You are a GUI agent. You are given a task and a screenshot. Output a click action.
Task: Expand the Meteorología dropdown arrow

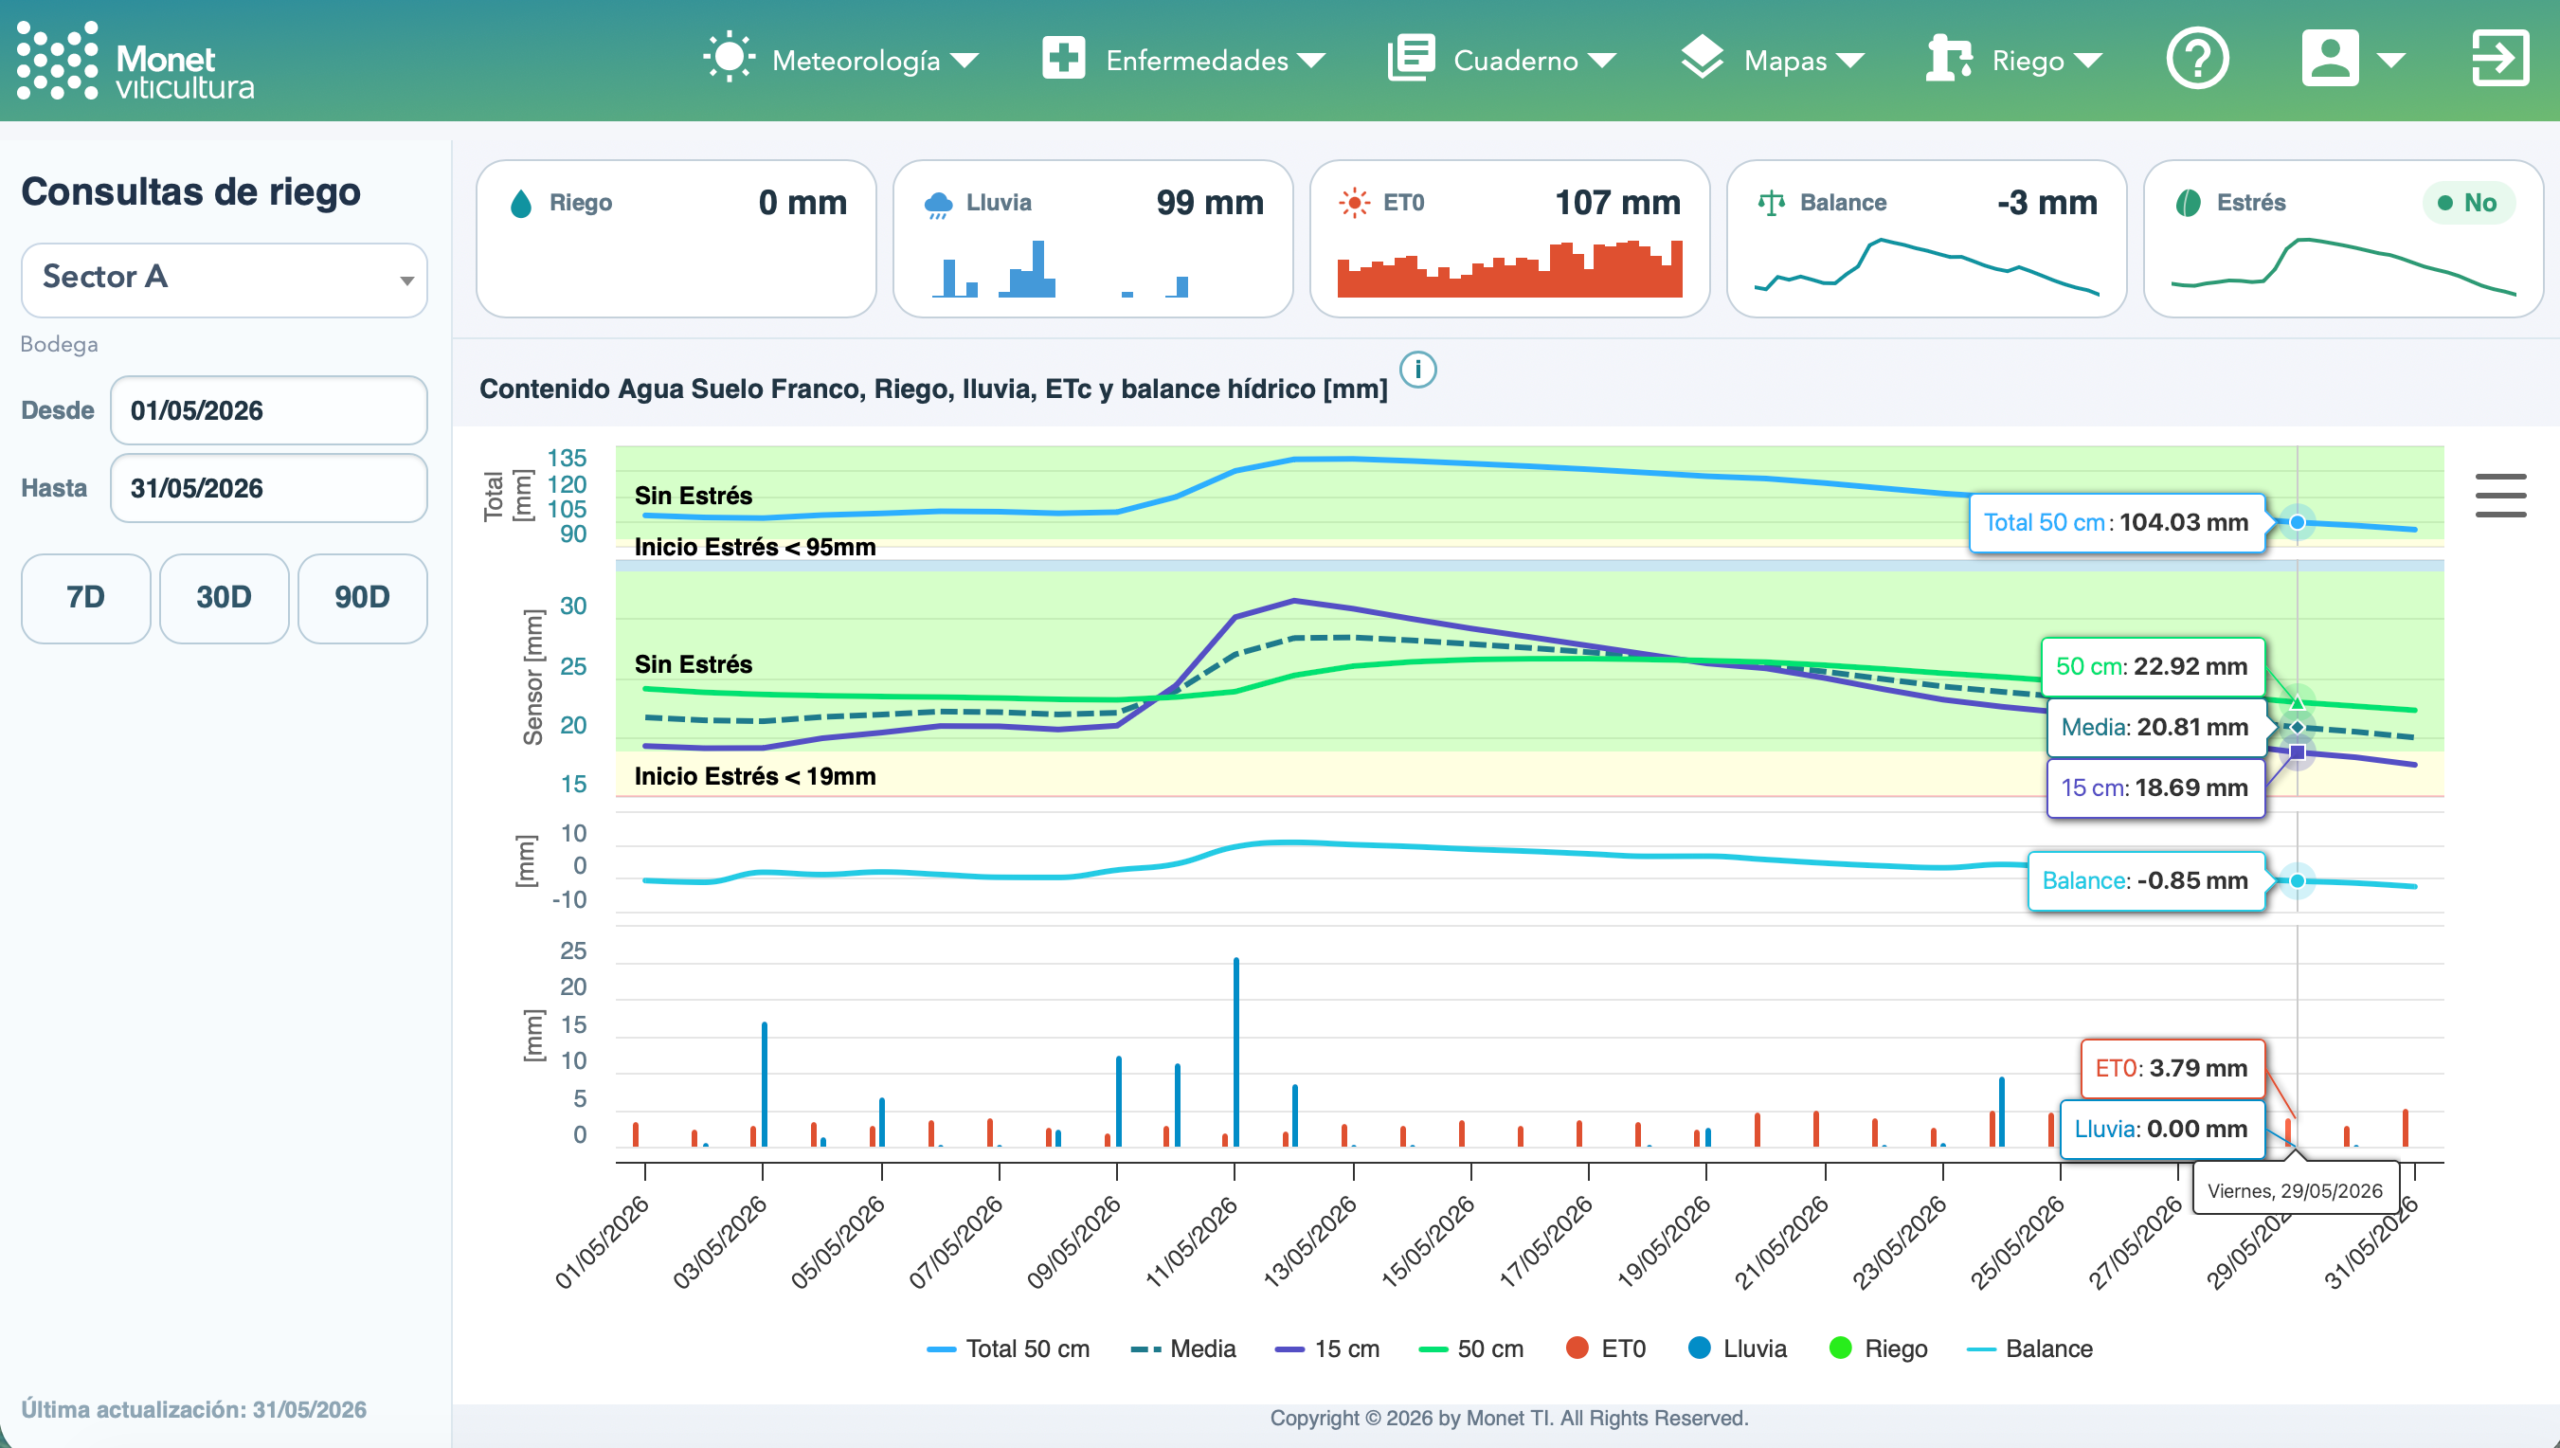pos(964,61)
